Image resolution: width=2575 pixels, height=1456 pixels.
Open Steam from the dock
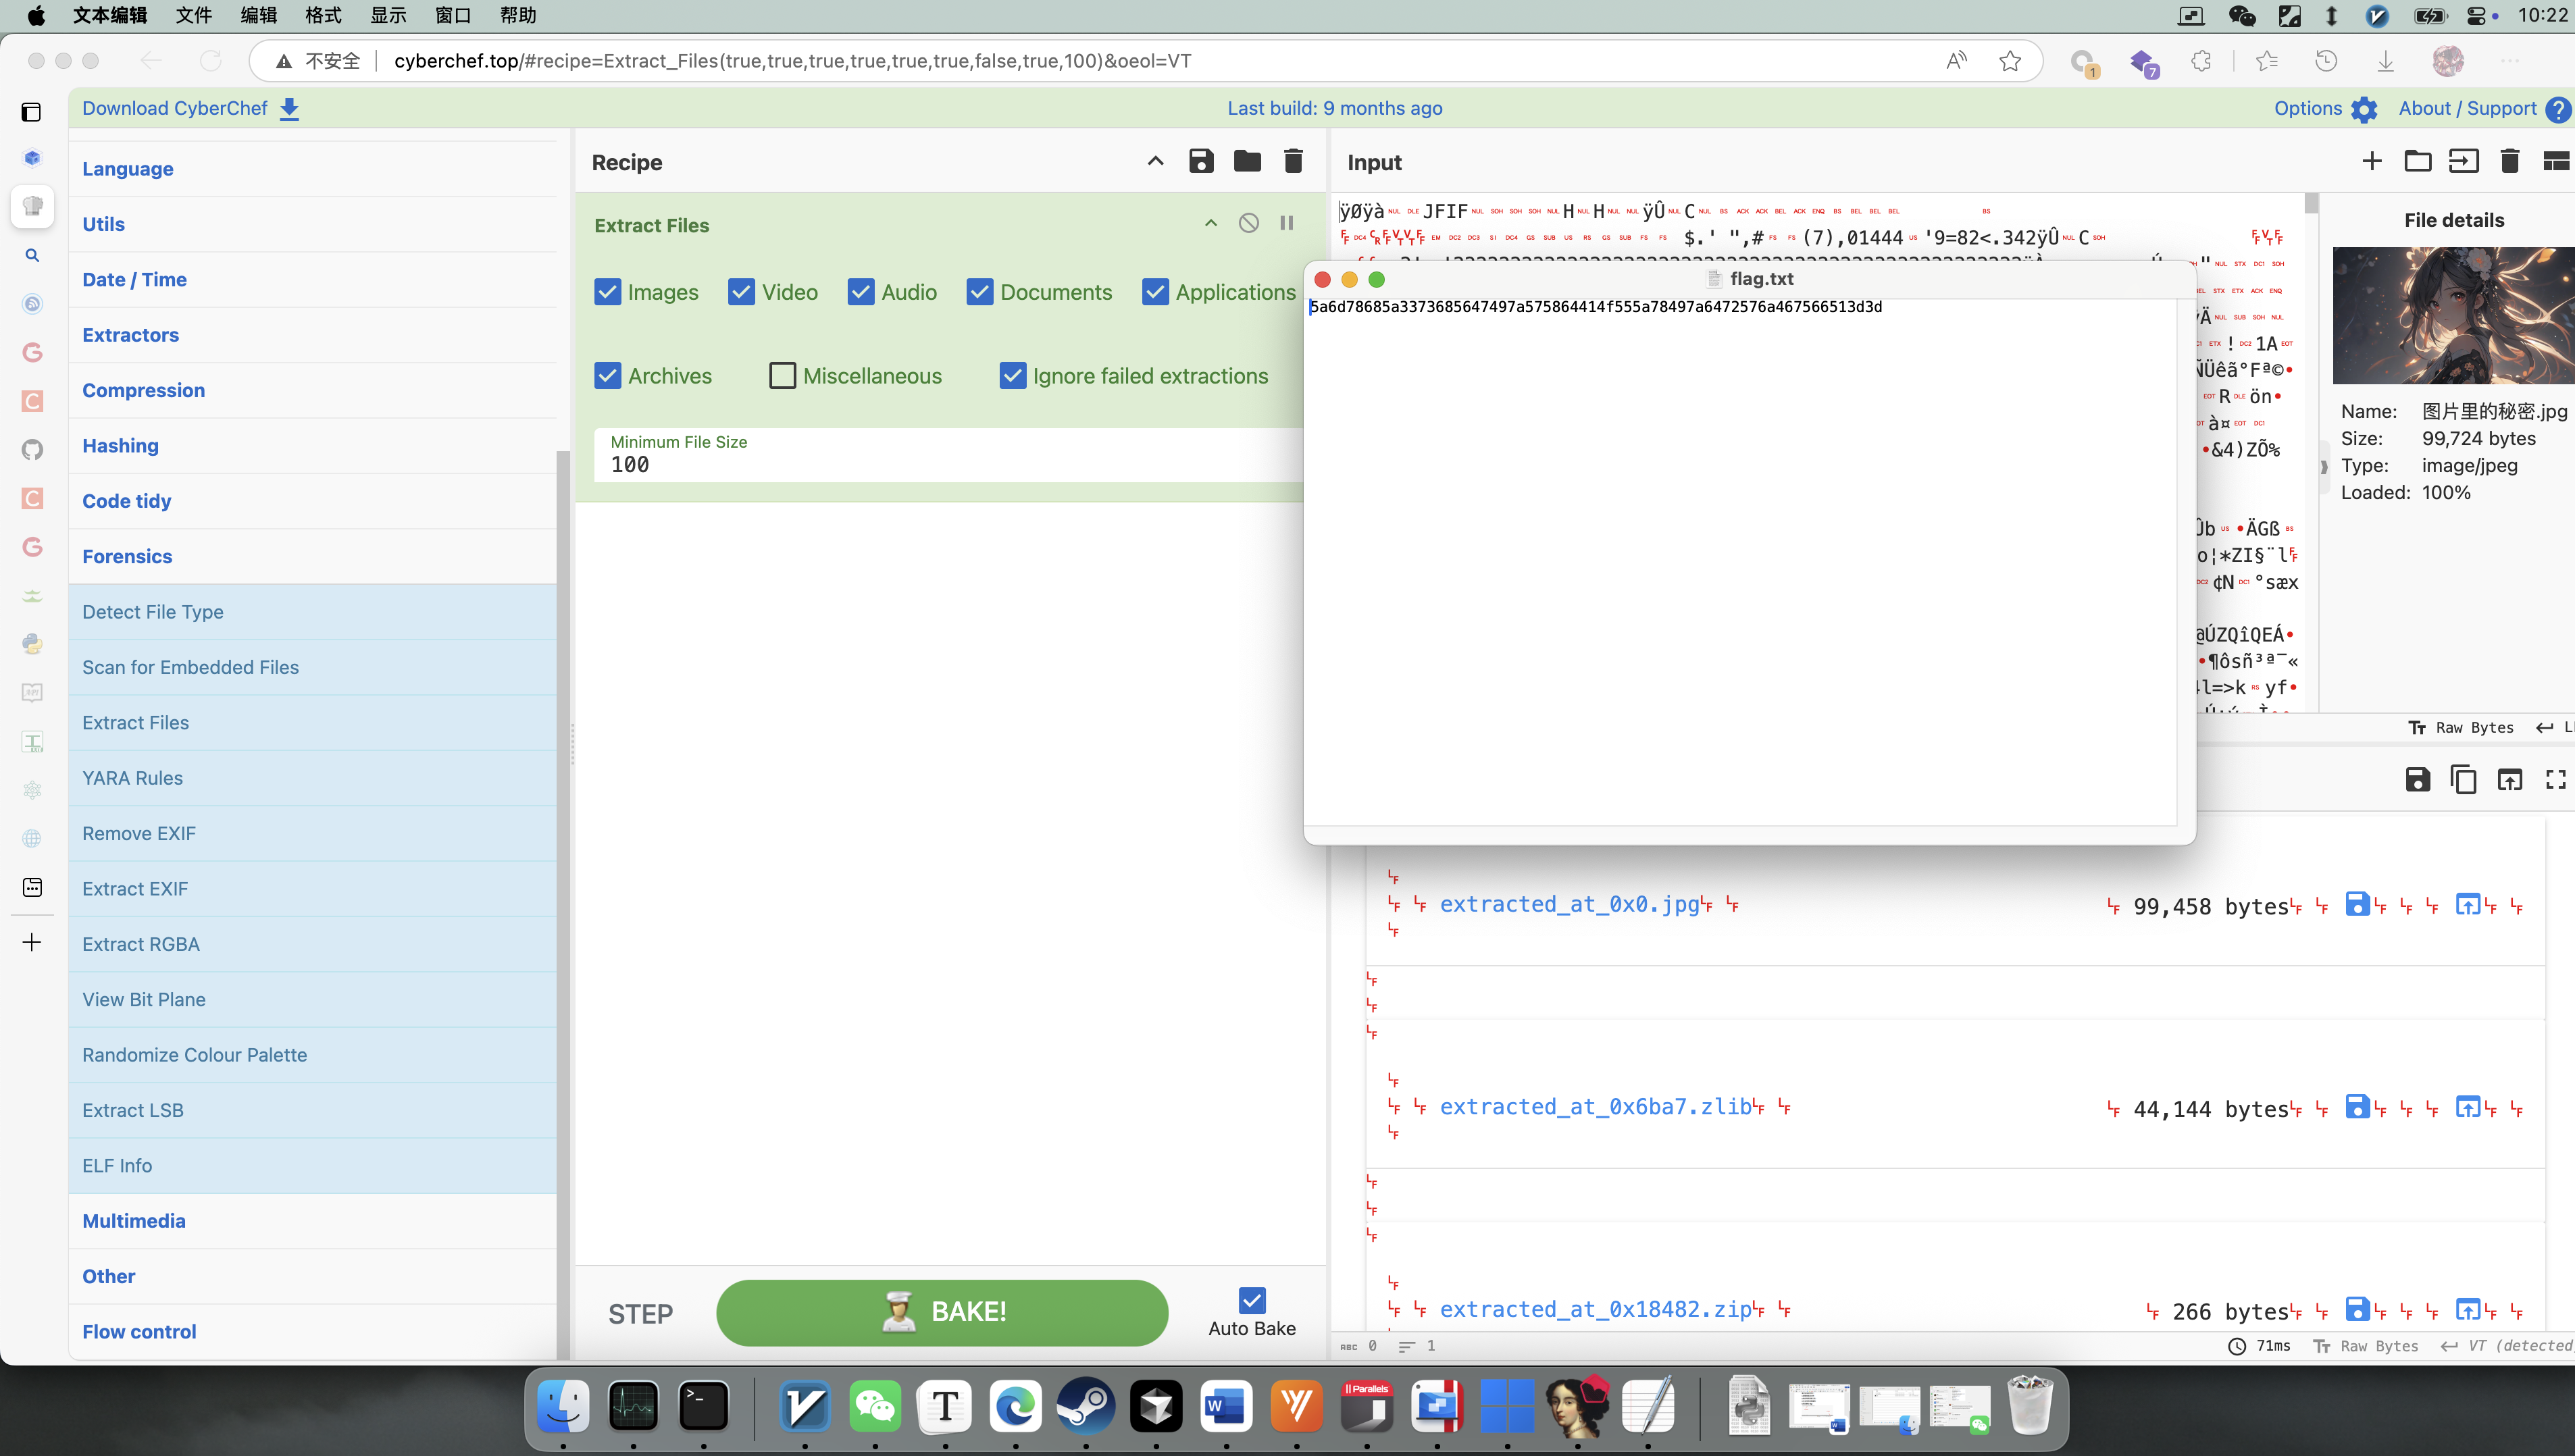pos(1086,1406)
